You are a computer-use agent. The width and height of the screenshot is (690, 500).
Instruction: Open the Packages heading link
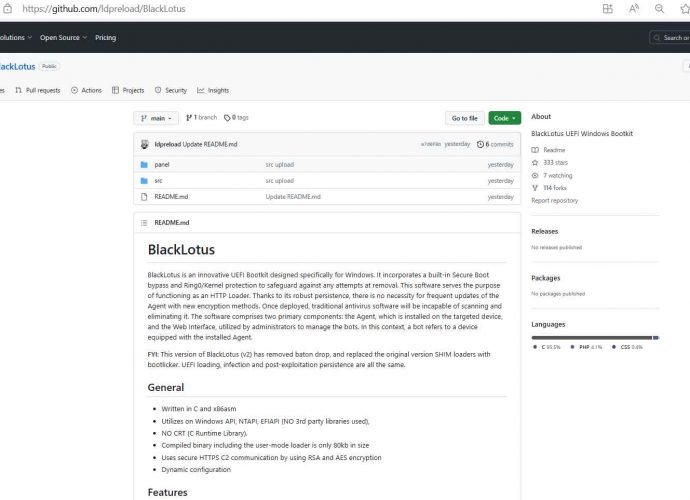[546, 278]
